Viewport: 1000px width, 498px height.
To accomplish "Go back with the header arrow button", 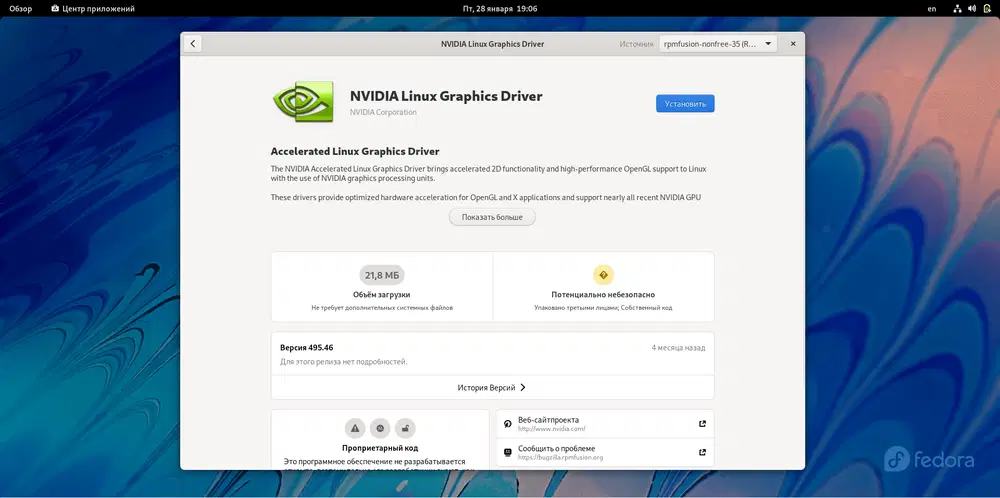I will click(x=193, y=44).
